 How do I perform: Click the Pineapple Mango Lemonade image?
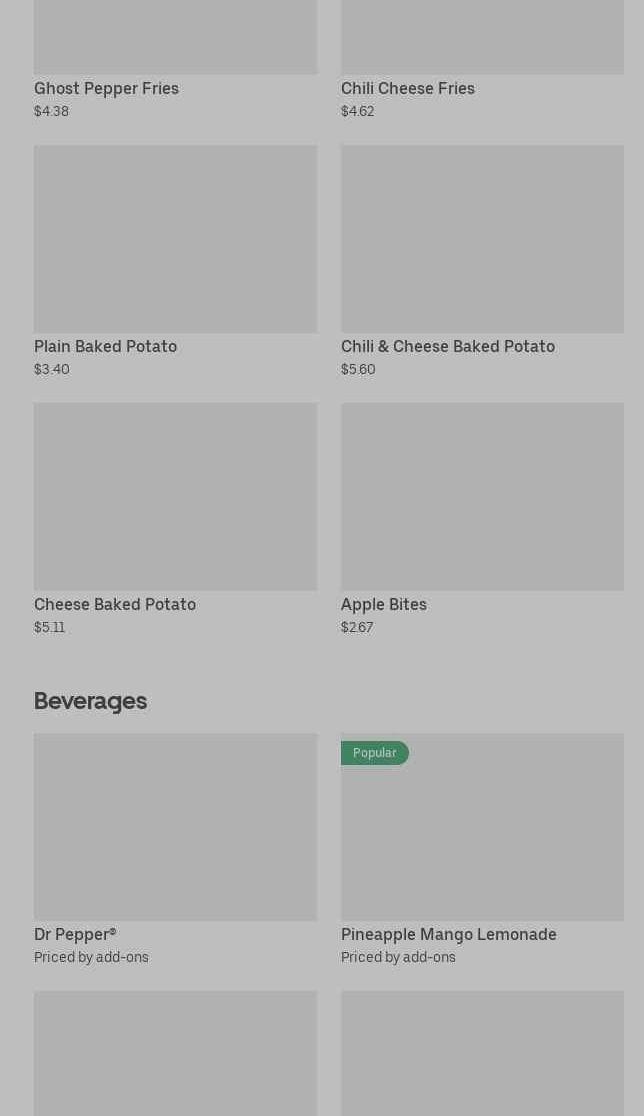(482, 840)
